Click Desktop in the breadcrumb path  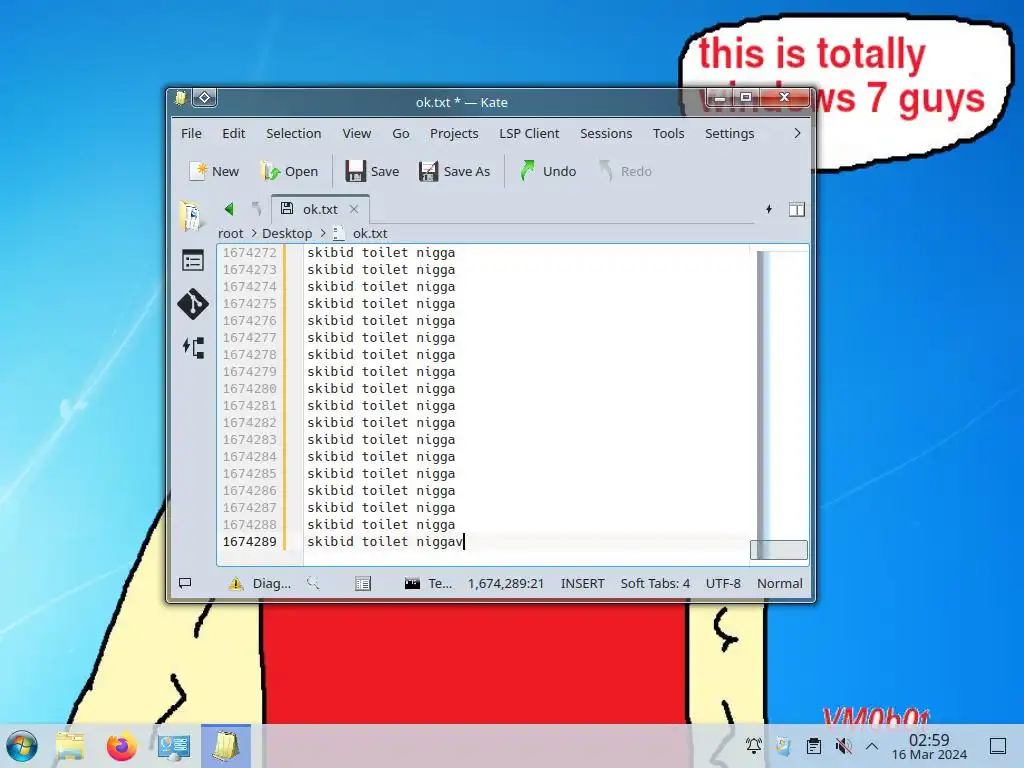click(x=287, y=233)
